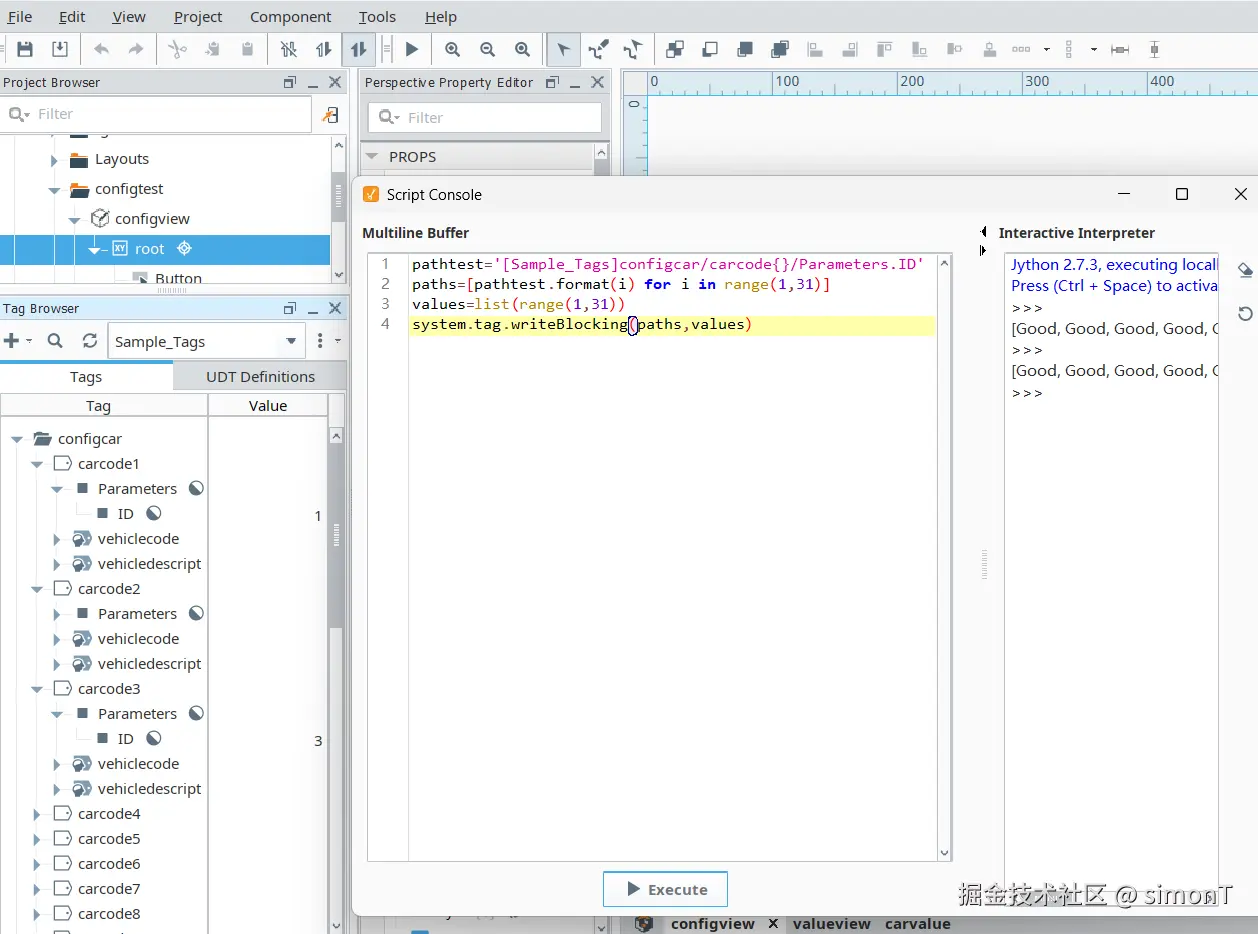Start Preview mode with the play icon
This screenshot has height=934, width=1258.
(x=412, y=49)
